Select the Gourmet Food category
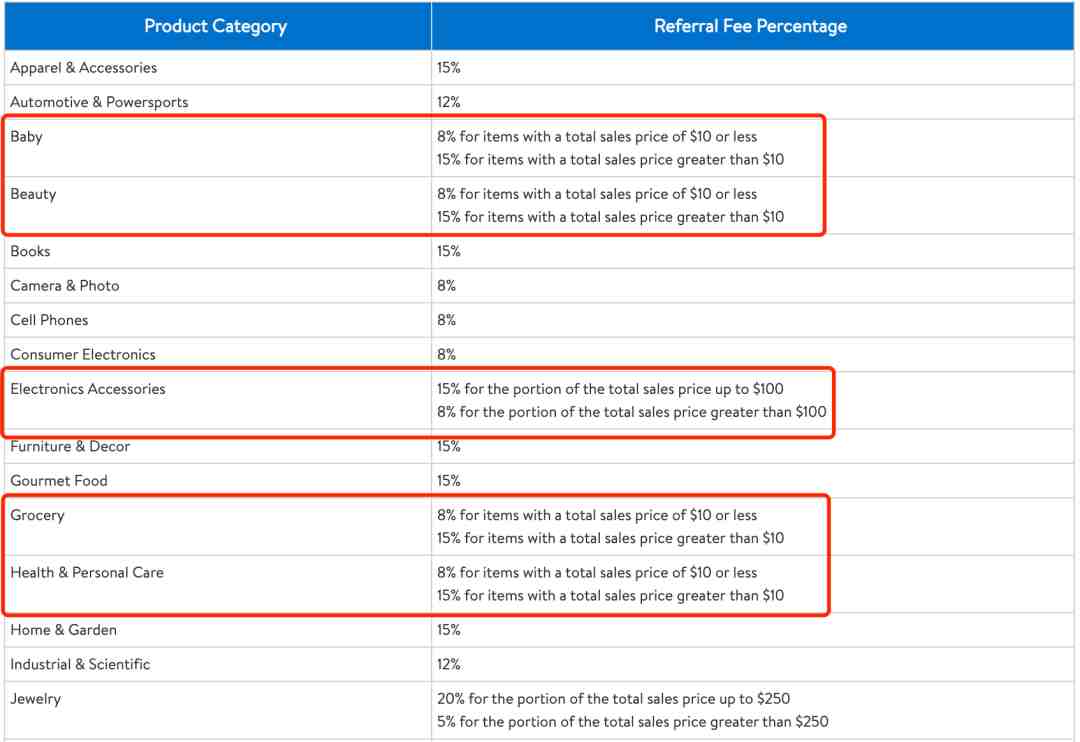Viewport: 1080px width, 742px height. (59, 481)
